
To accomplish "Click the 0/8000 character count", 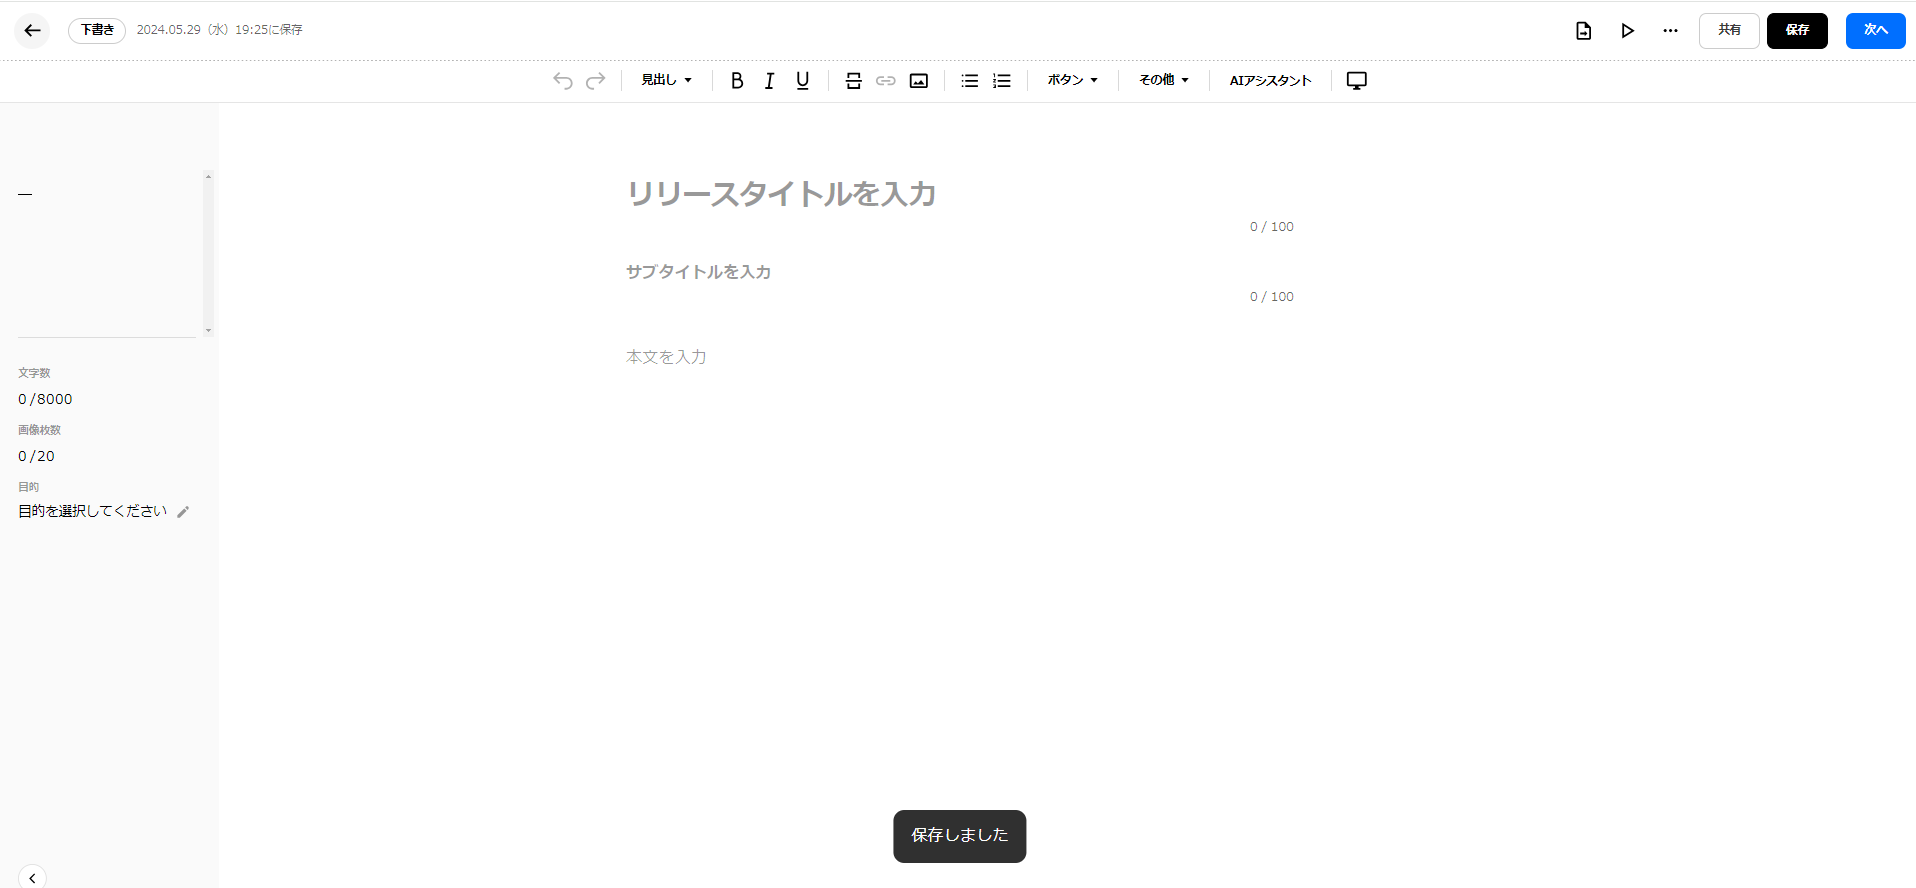I will 45,399.
